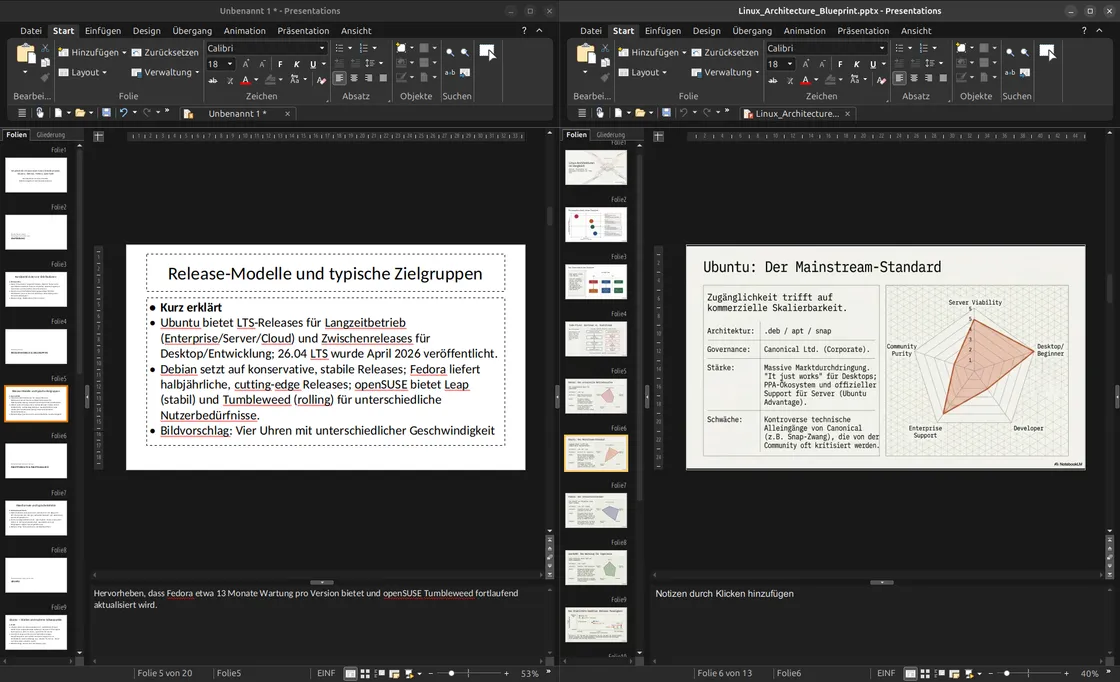Switch to slide sorter view in Linux_Architecture status bar
The width and height of the screenshot is (1120, 682).
pos(925,673)
